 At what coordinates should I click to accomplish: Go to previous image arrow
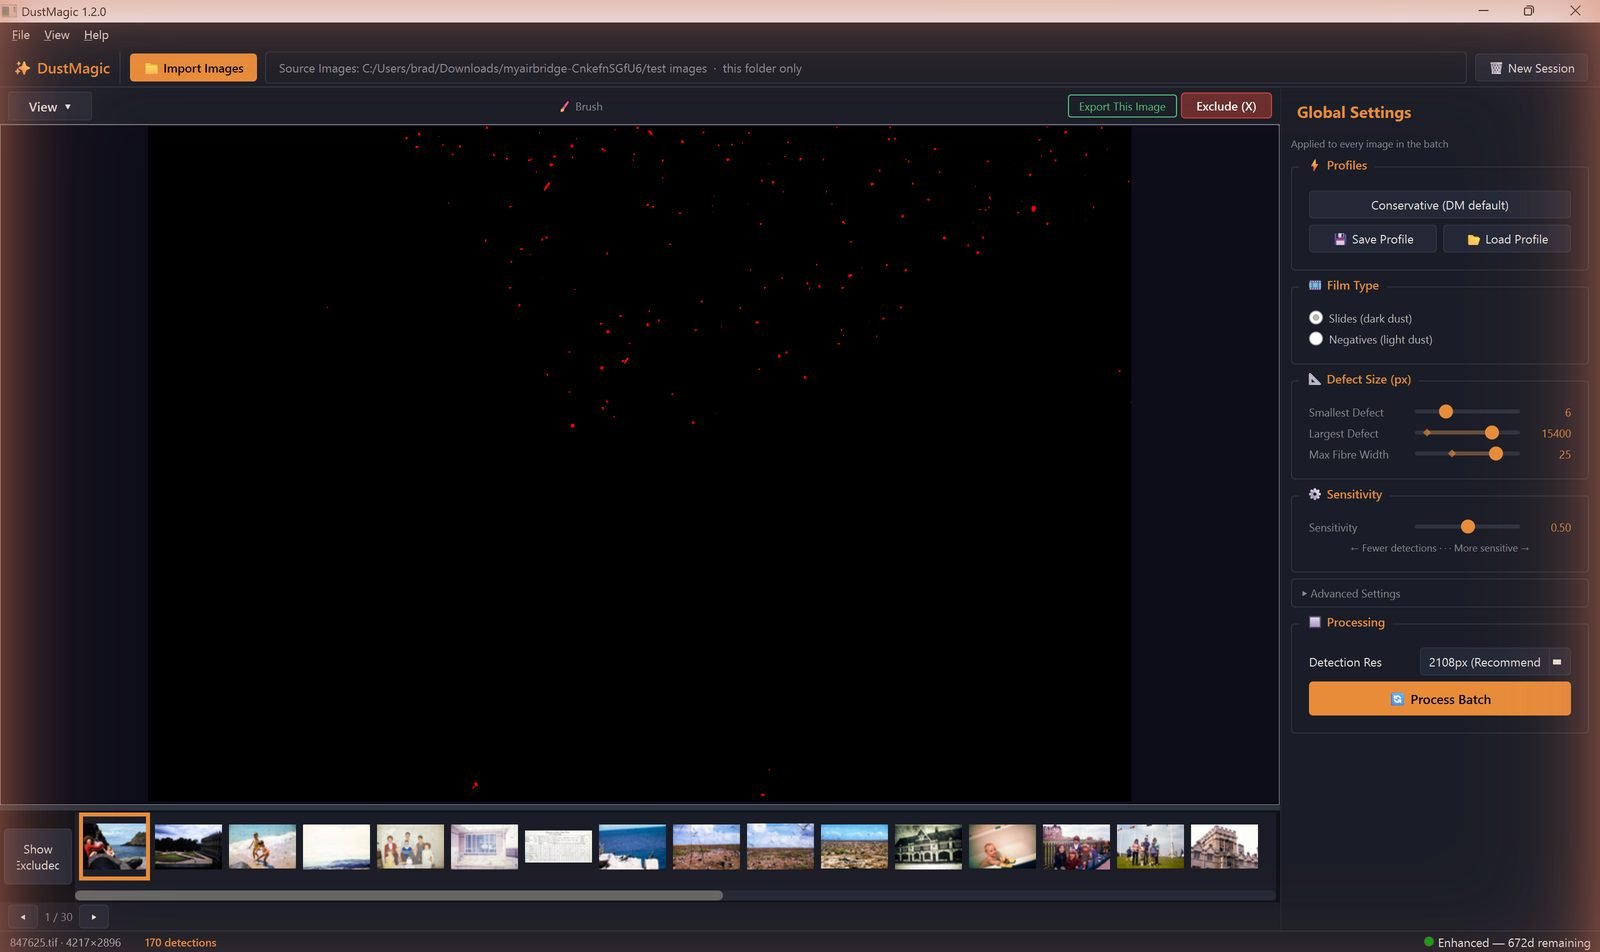point(23,916)
